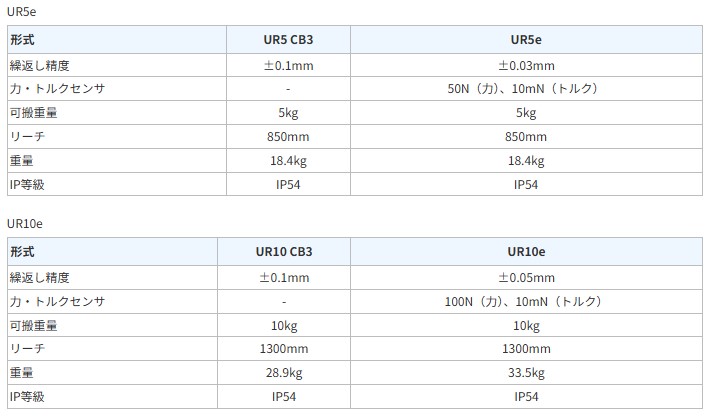Image resolution: width=709 pixels, height=420 pixels.
Task: Click the UR10 CB3 column header
Action: click(x=285, y=253)
